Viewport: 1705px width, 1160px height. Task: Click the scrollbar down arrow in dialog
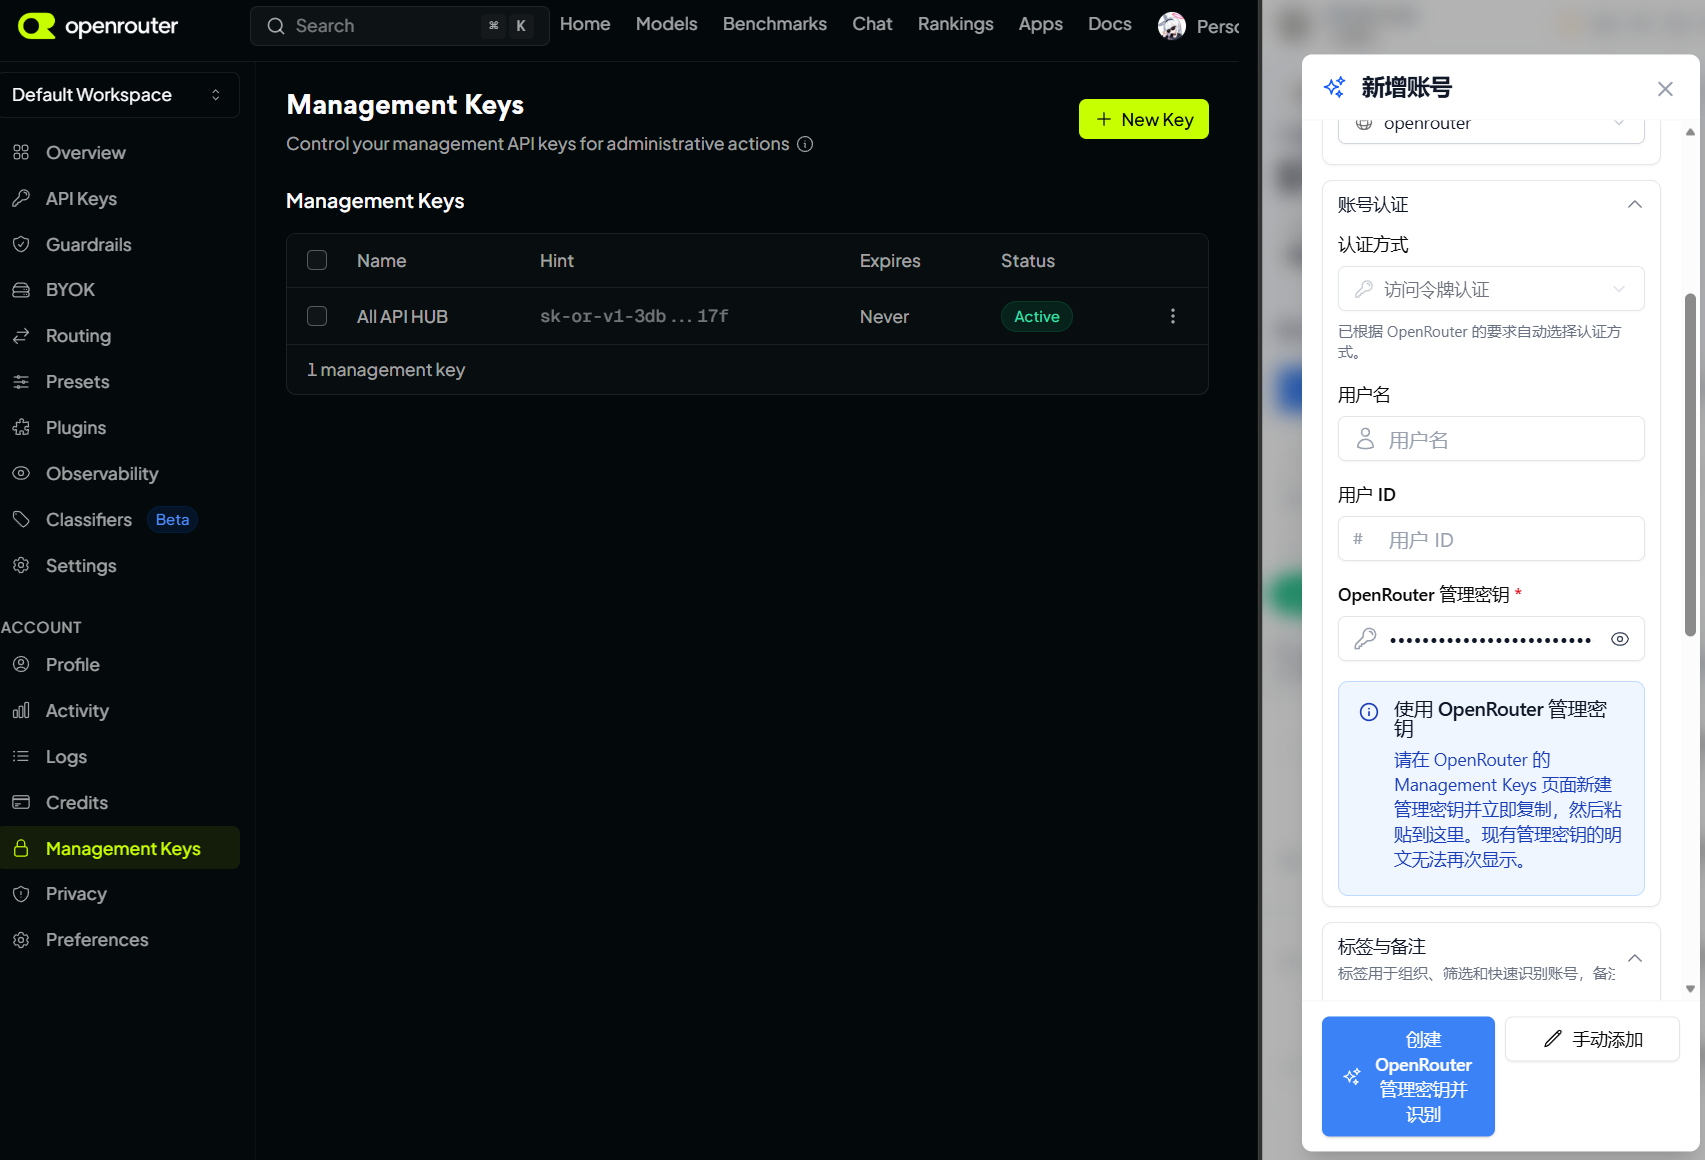1690,989
